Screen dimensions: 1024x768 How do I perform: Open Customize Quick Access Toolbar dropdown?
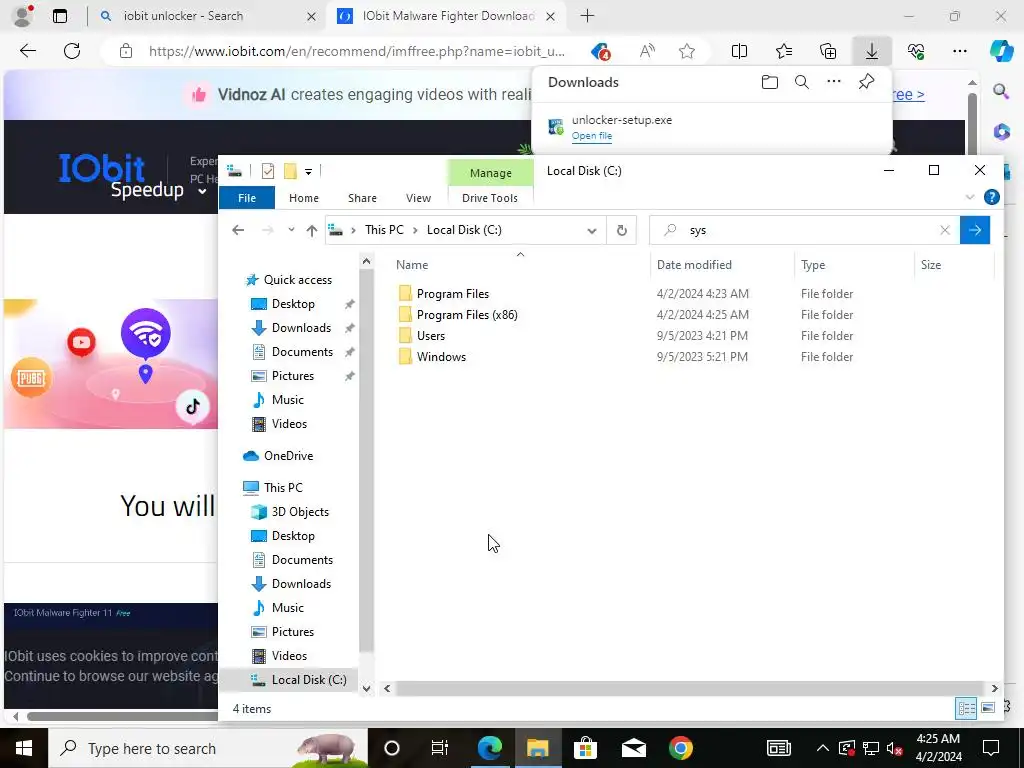tap(308, 172)
